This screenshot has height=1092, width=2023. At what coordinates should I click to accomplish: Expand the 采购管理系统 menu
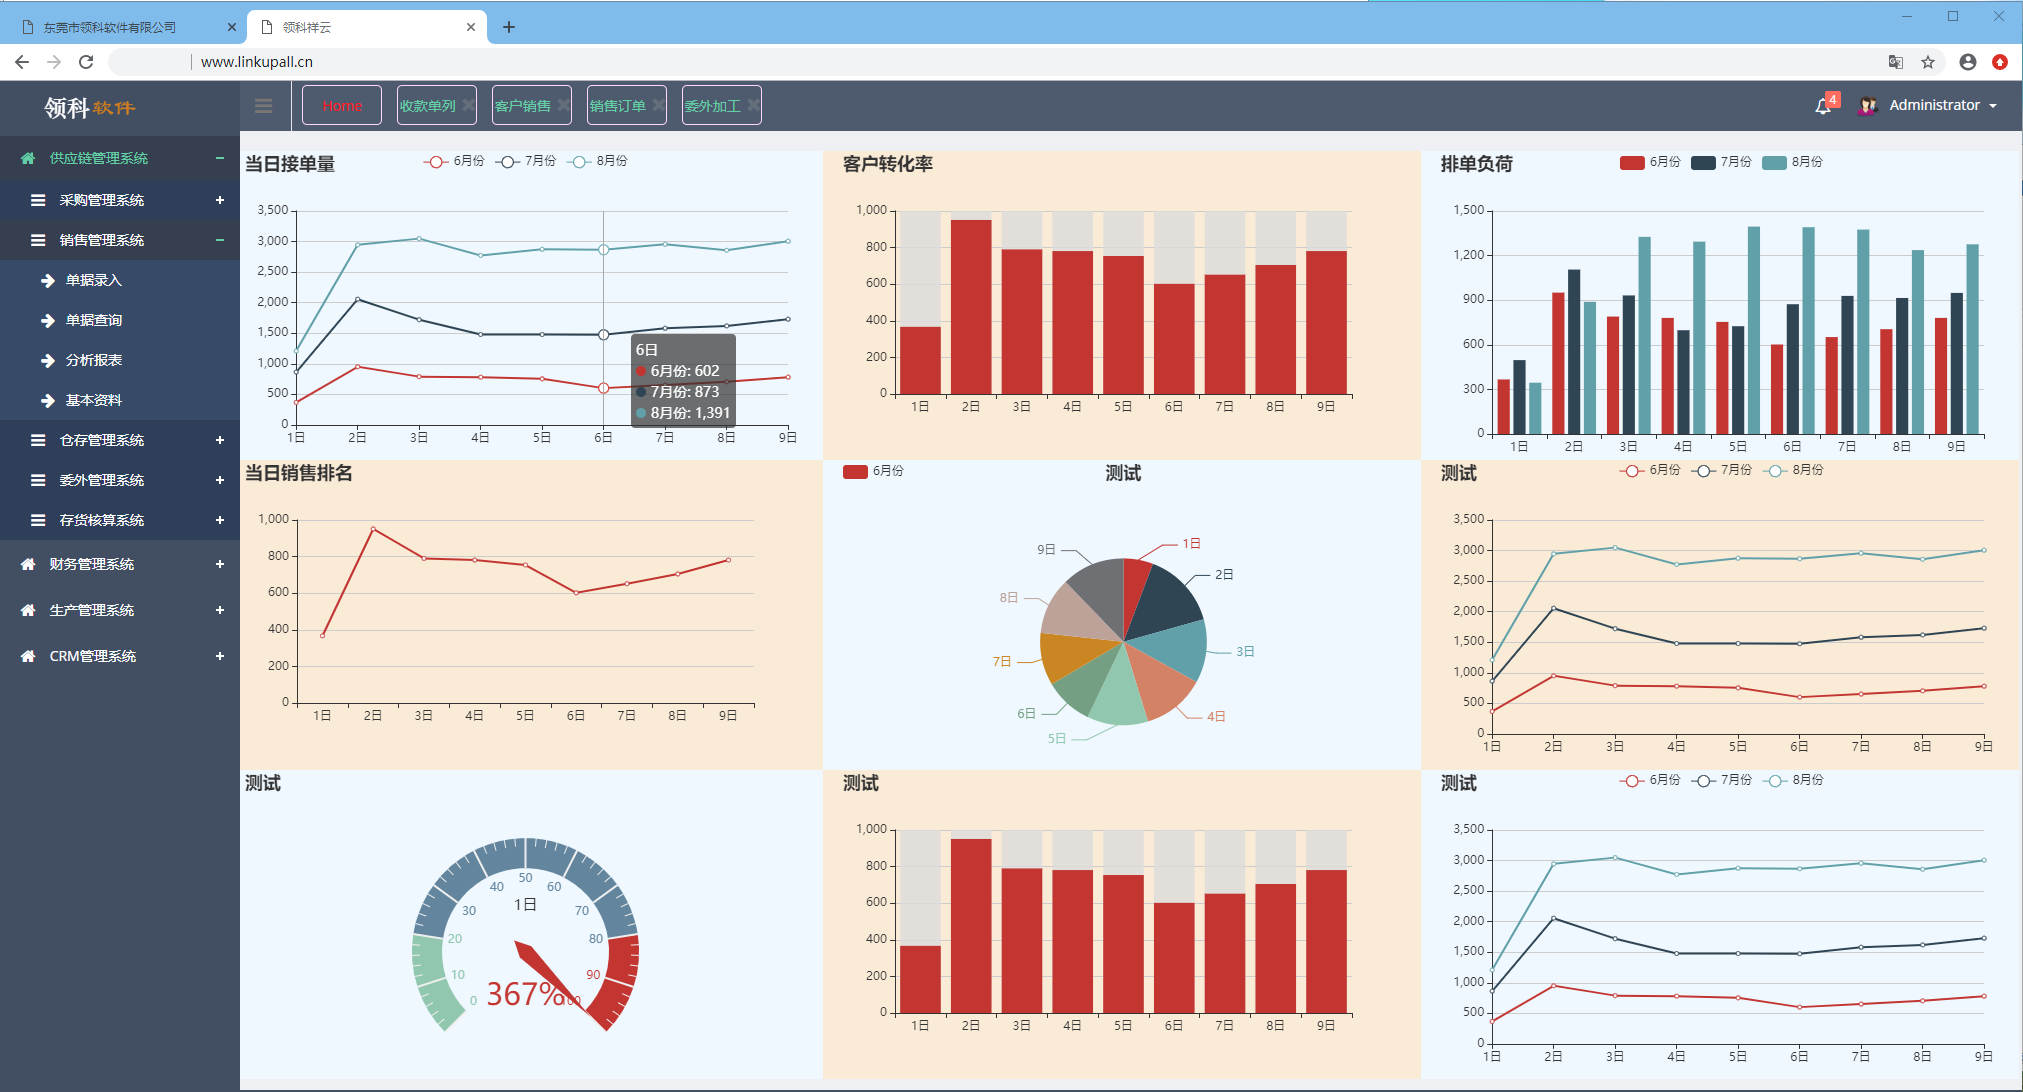point(219,200)
